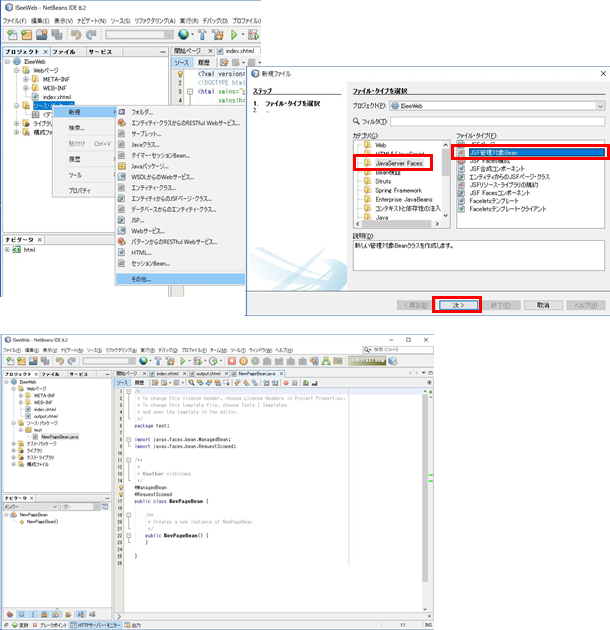
Task: Expand html node in upper Navigator panel
Action: point(7,250)
